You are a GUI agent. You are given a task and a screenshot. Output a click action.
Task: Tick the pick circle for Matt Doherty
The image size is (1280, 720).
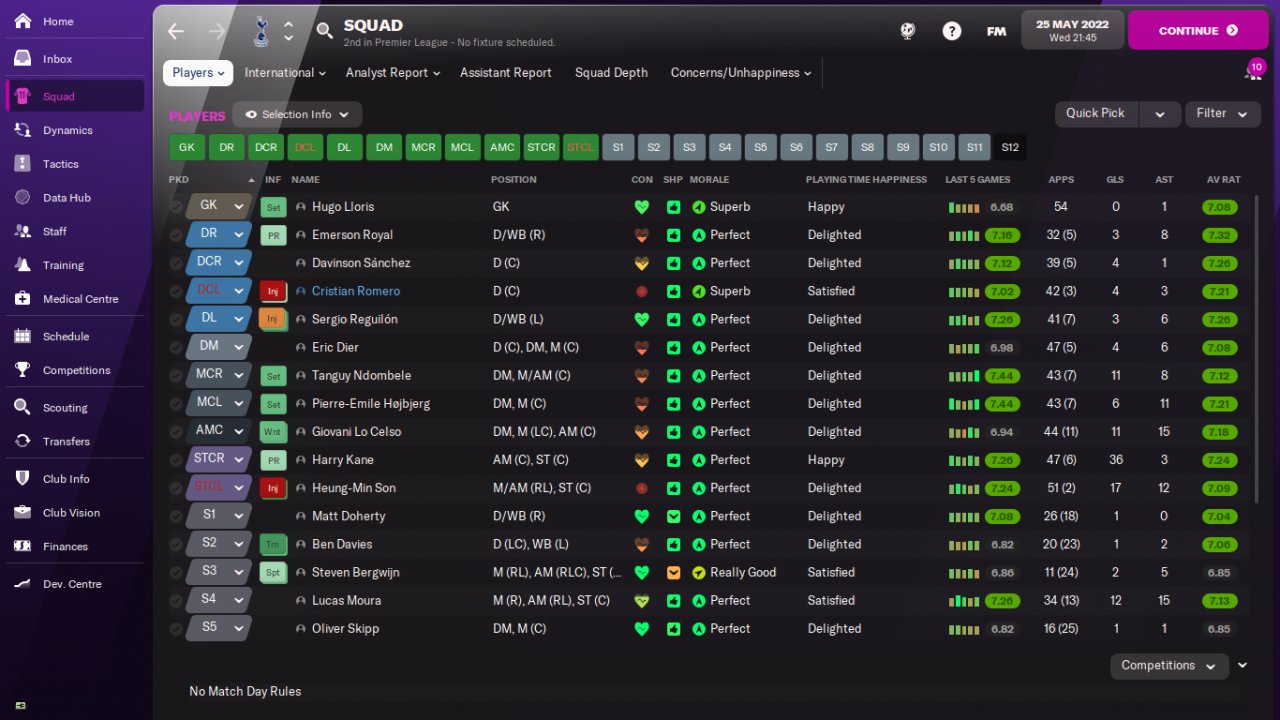(176, 516)
